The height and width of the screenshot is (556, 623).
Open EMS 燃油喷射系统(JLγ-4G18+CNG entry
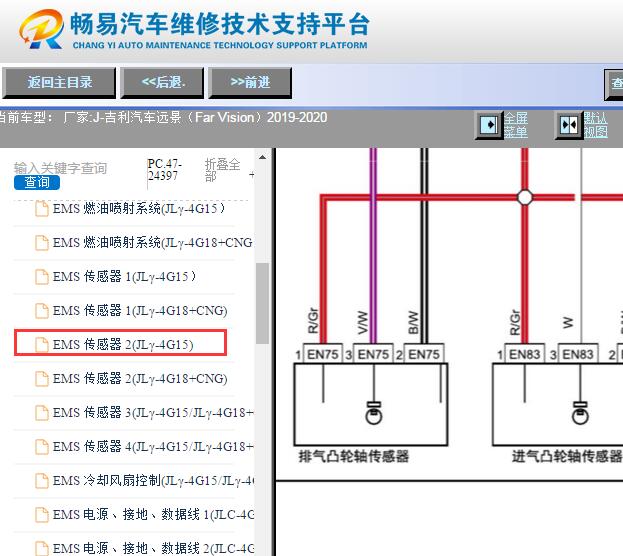tap(153, 242)
